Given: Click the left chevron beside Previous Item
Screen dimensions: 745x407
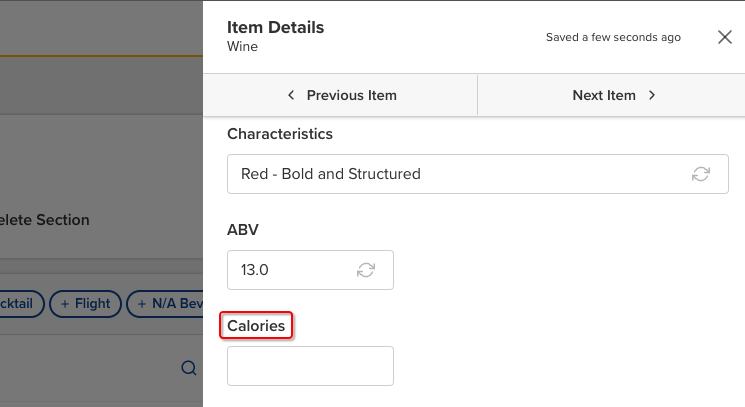Looking at the screenshot, I should pos(291,96).
